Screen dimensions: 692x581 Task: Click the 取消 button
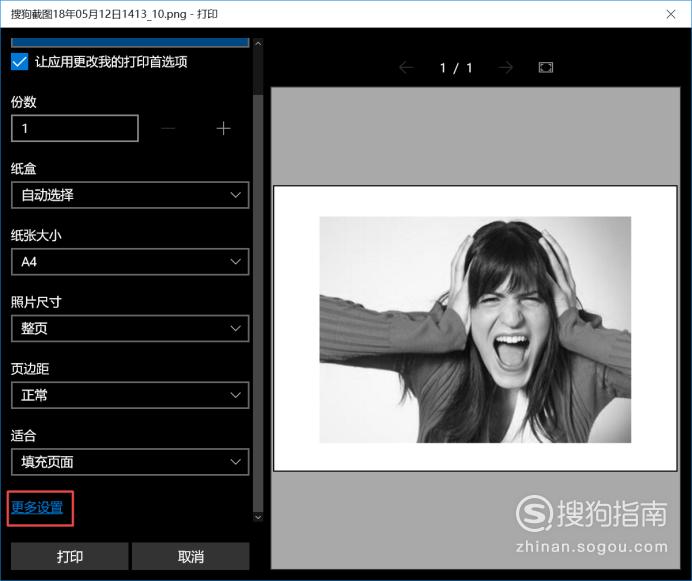(x=191, y=556)
